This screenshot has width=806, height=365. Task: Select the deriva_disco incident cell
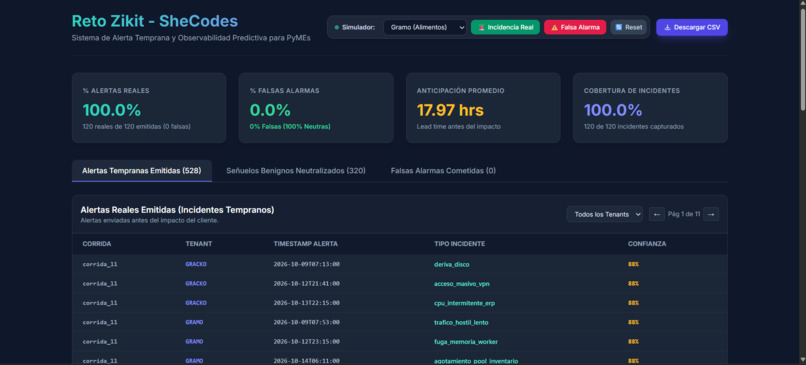[451, 264]
